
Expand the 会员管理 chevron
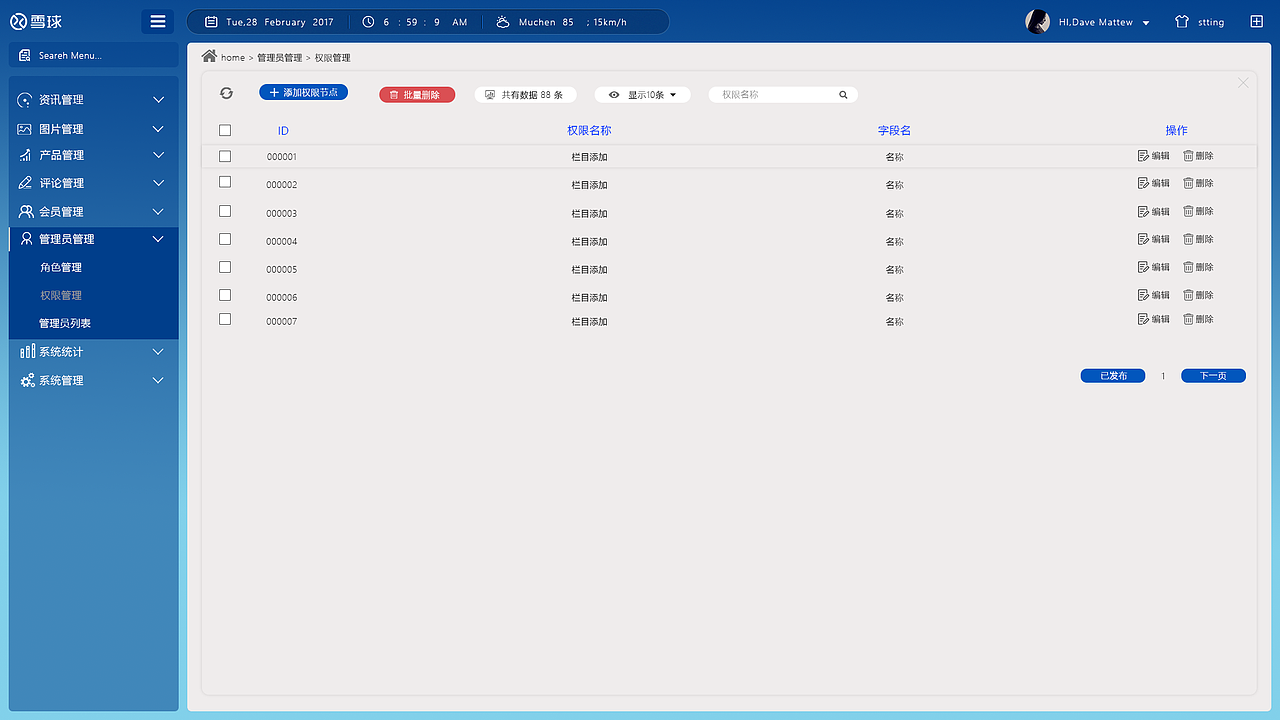(158, 212)
